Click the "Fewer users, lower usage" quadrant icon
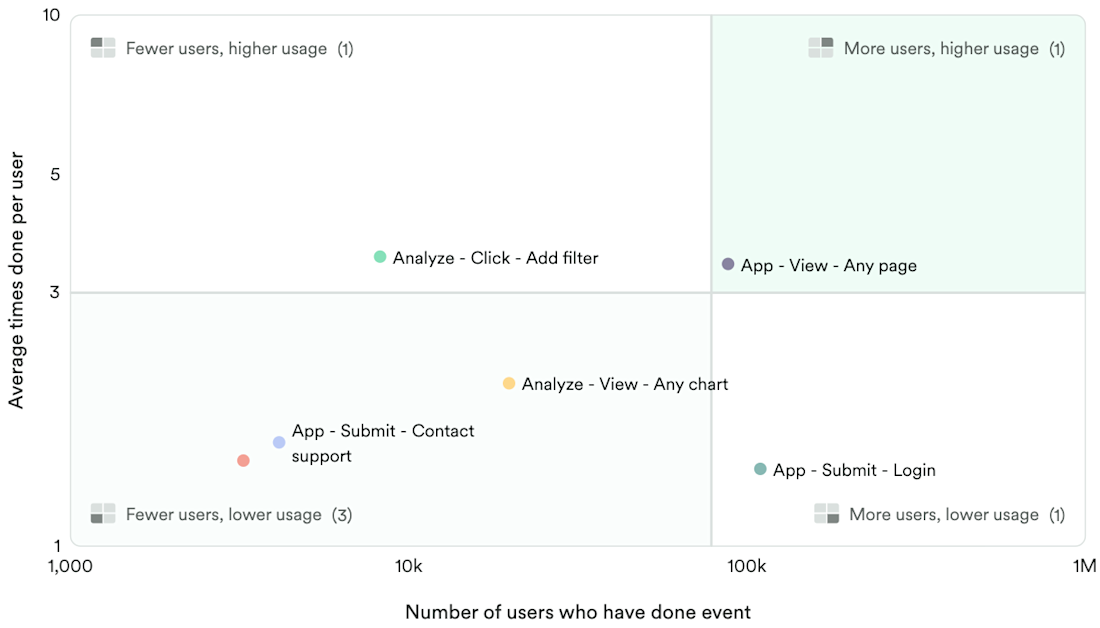 pos(103,514)
